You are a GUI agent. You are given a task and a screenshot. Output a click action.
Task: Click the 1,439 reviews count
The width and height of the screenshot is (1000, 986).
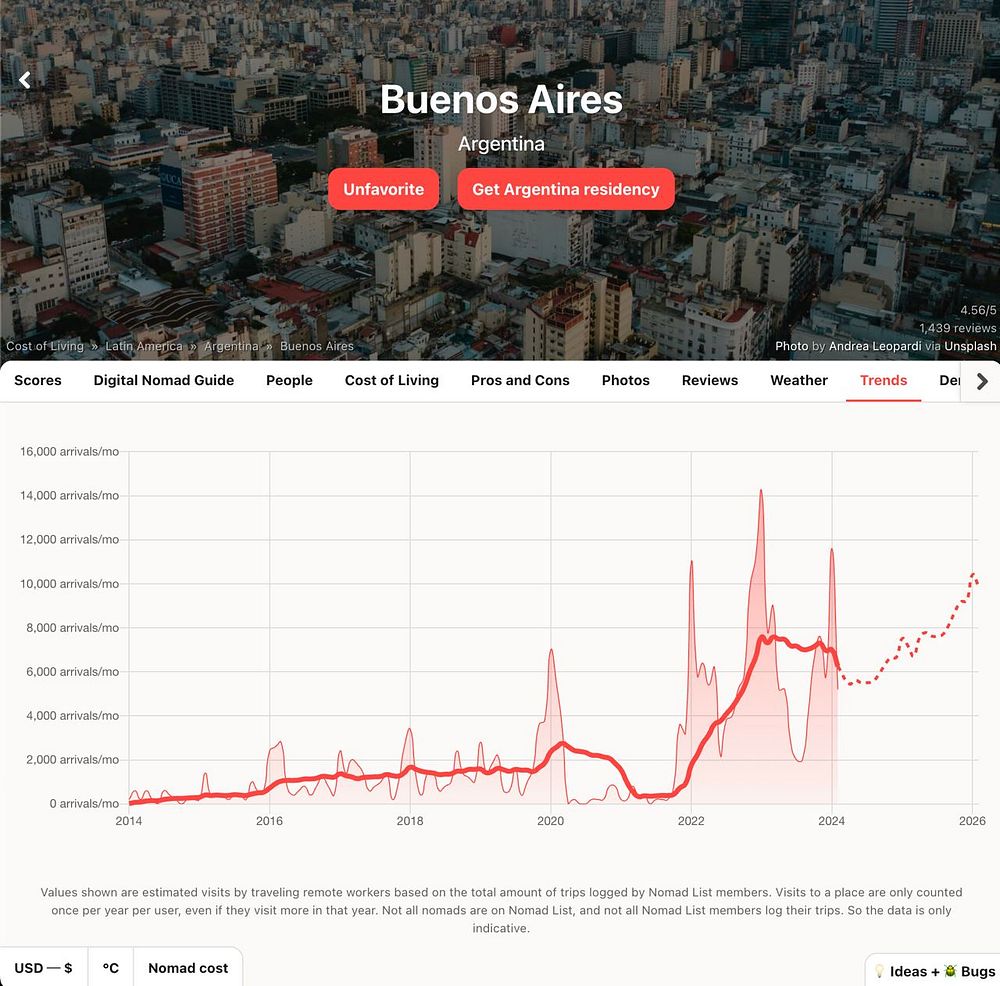pyautogui.click(x=957, y=328)
